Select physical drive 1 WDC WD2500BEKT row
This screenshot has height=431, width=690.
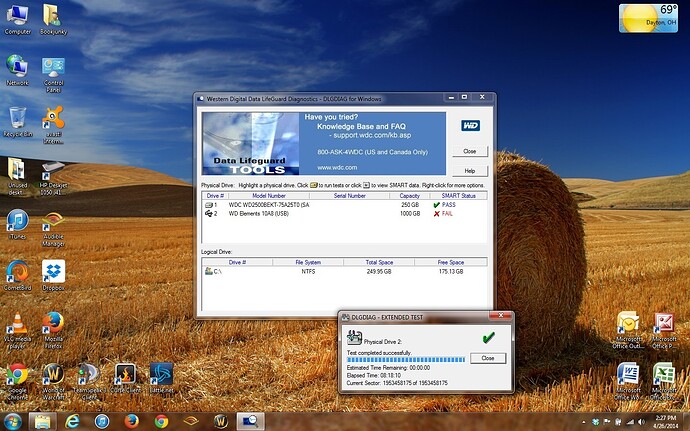[x=344, y=205]
